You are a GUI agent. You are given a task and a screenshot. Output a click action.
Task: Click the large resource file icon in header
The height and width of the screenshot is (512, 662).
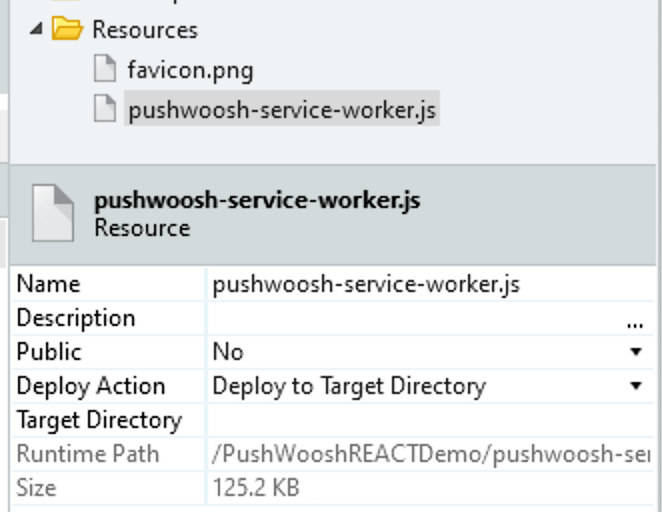click(53, 213)
